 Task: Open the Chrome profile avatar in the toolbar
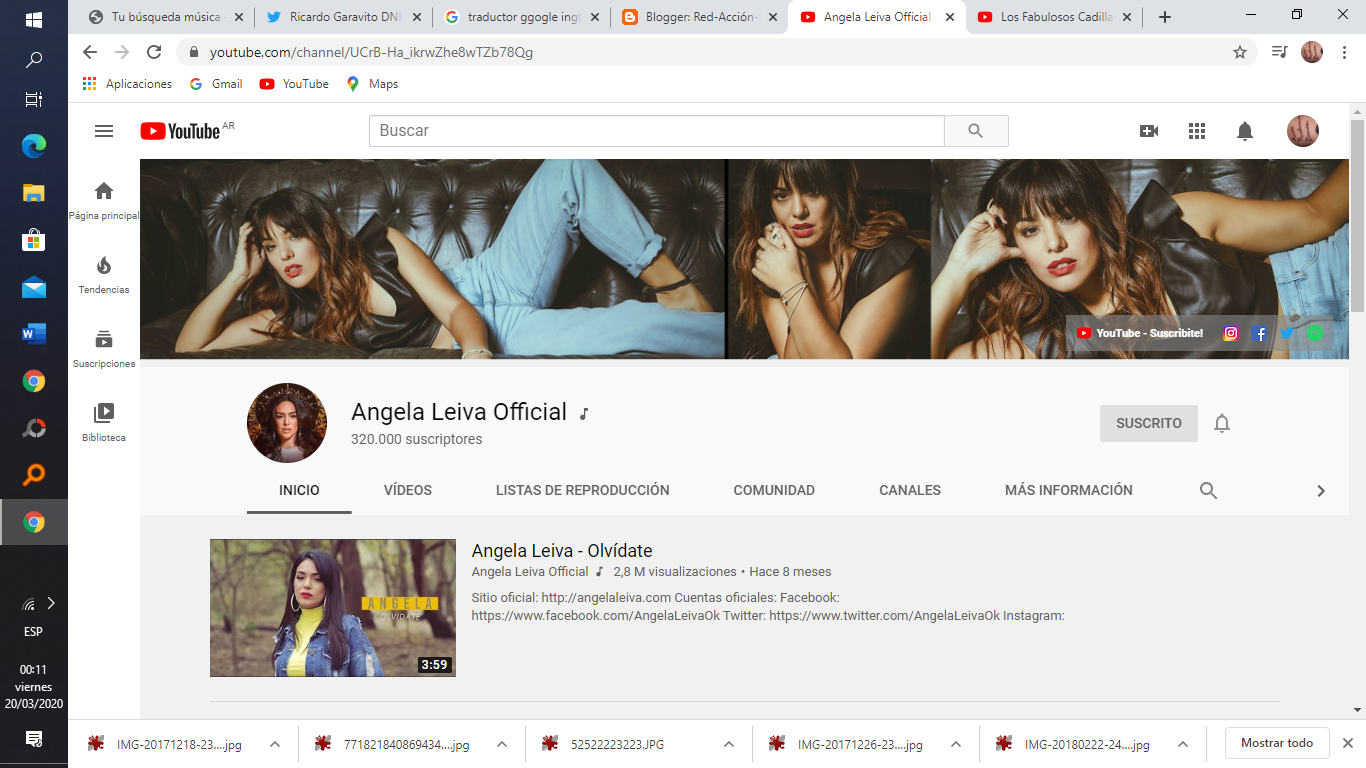tap(1312, 52)
